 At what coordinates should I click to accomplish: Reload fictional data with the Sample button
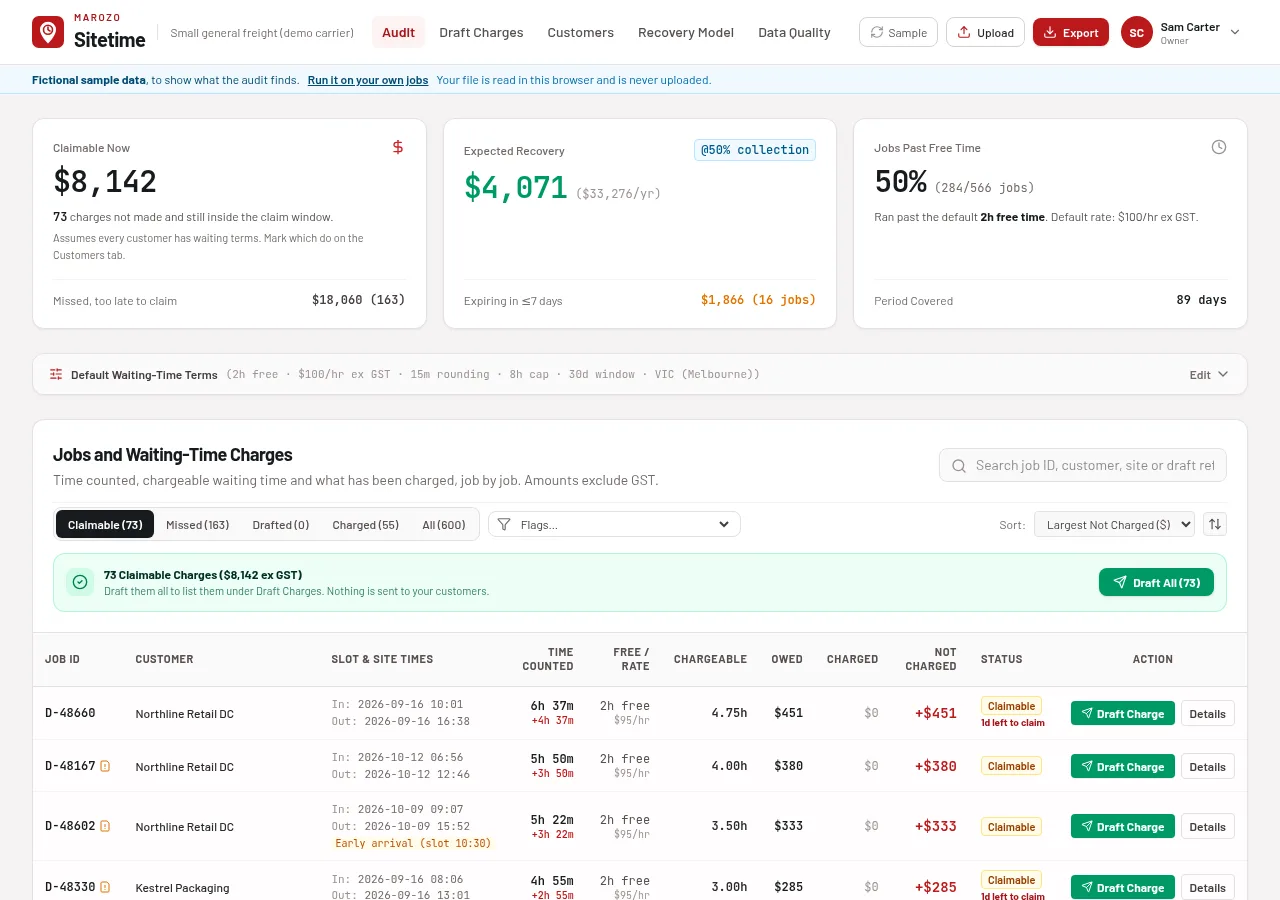click(x=898, y=32)
